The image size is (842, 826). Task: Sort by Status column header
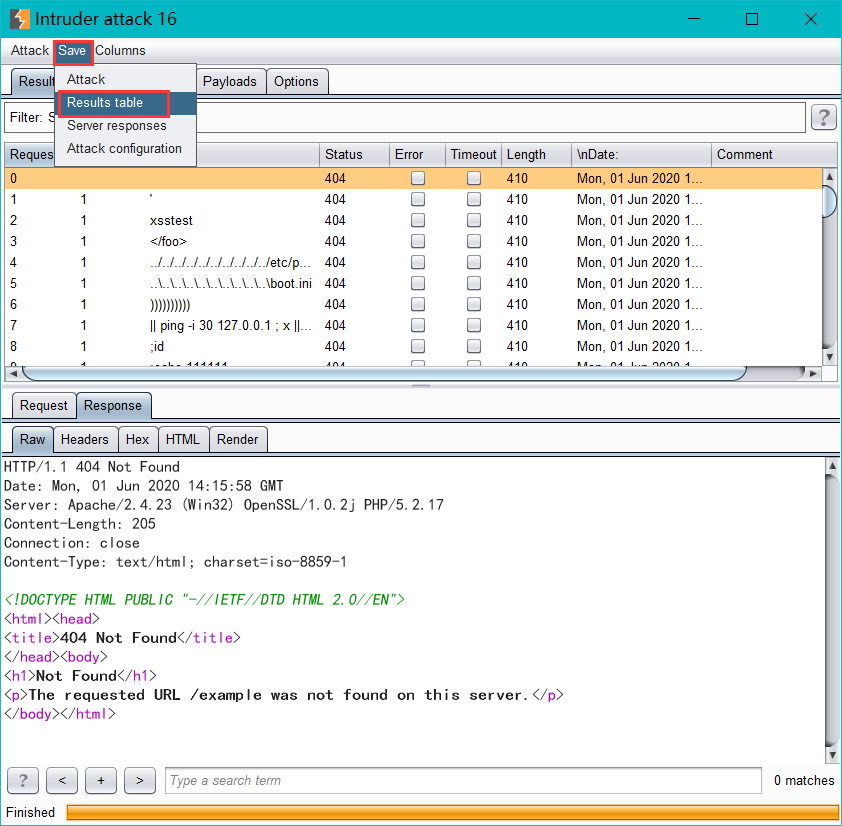pos(354,155)
